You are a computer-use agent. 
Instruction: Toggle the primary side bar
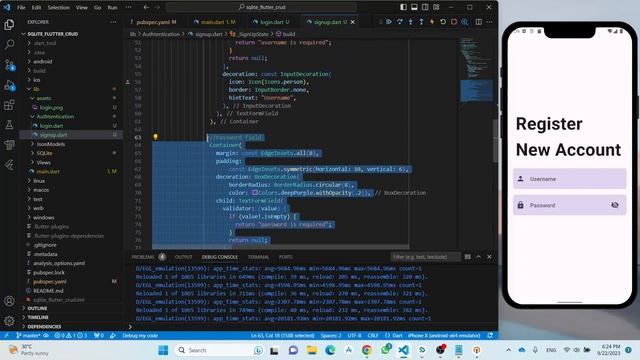coord(403,7)
